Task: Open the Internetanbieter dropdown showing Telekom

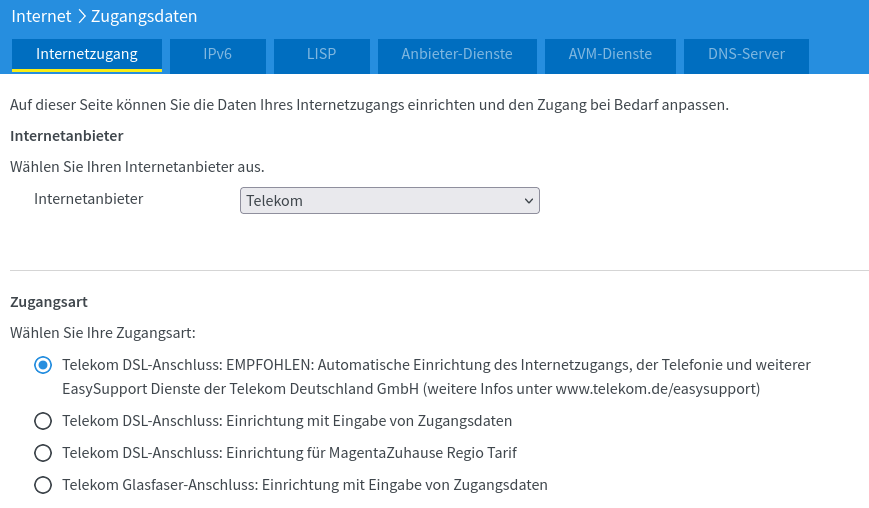Action: tap(390, 201)
